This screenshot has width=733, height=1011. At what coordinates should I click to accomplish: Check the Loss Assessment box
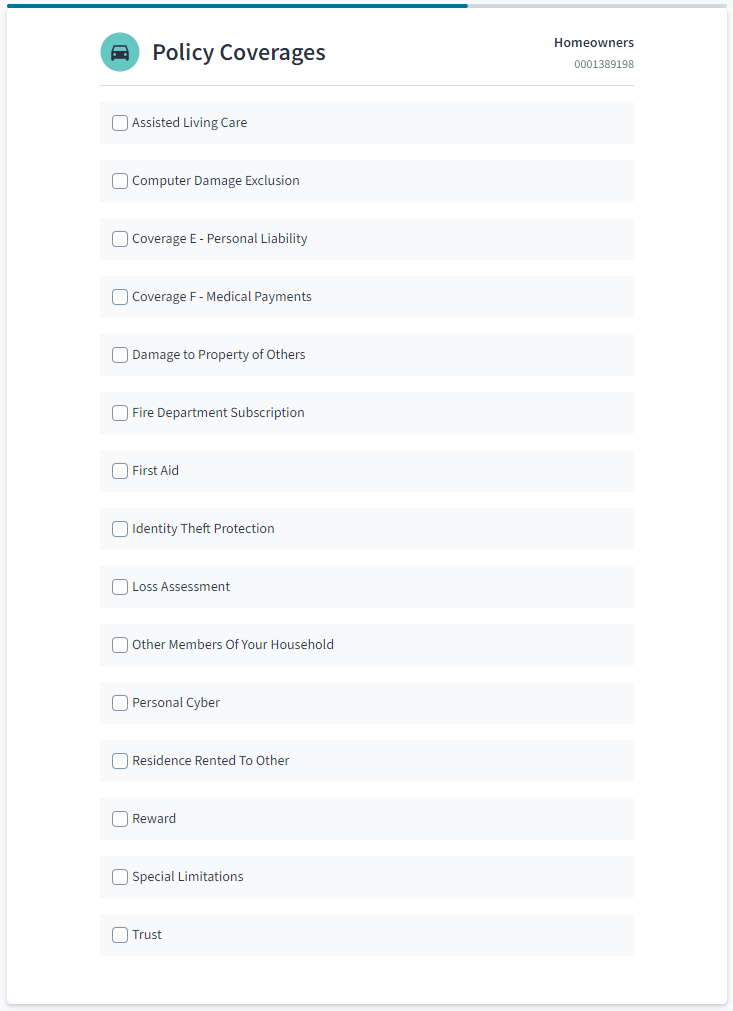click(x=120, y=587)
